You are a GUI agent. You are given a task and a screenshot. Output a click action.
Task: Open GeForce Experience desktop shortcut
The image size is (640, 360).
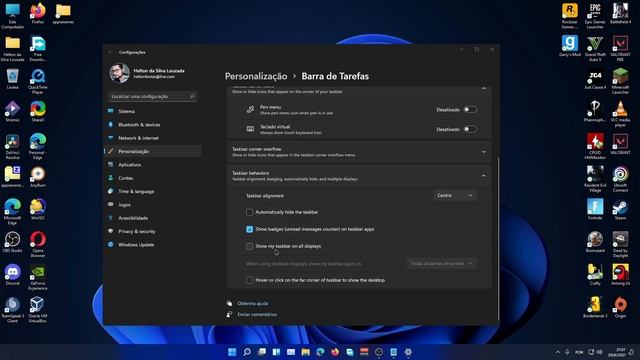tap(38, 277)
